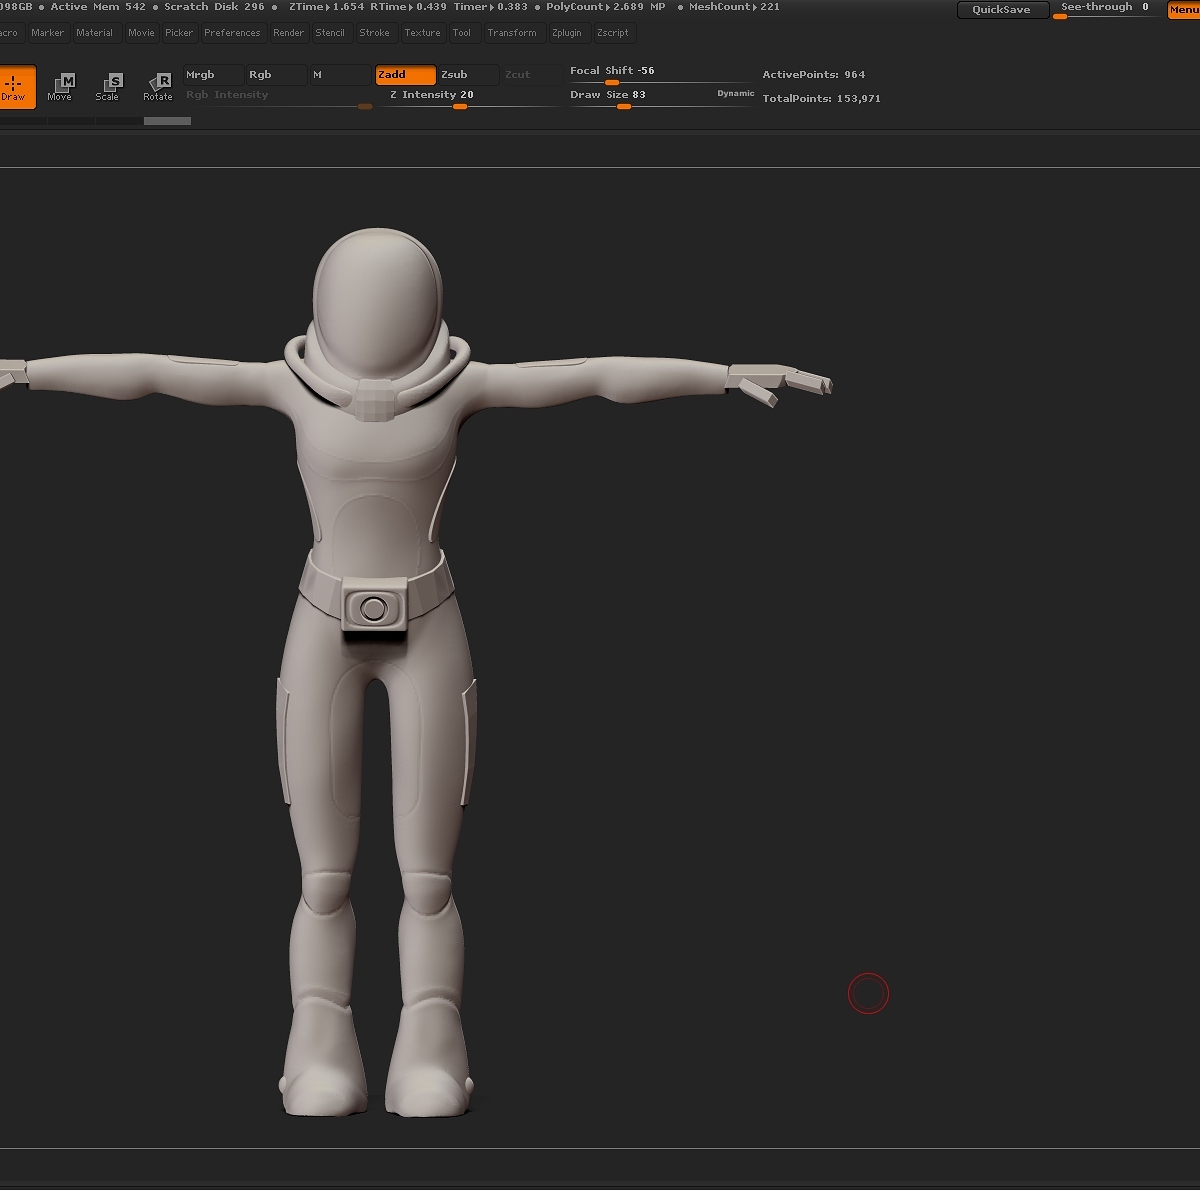Image resolution: width=1200 pixels, height=1190 pixels.
Task: Enable the Zsub sculpt mode
Action: coord(468,75)
